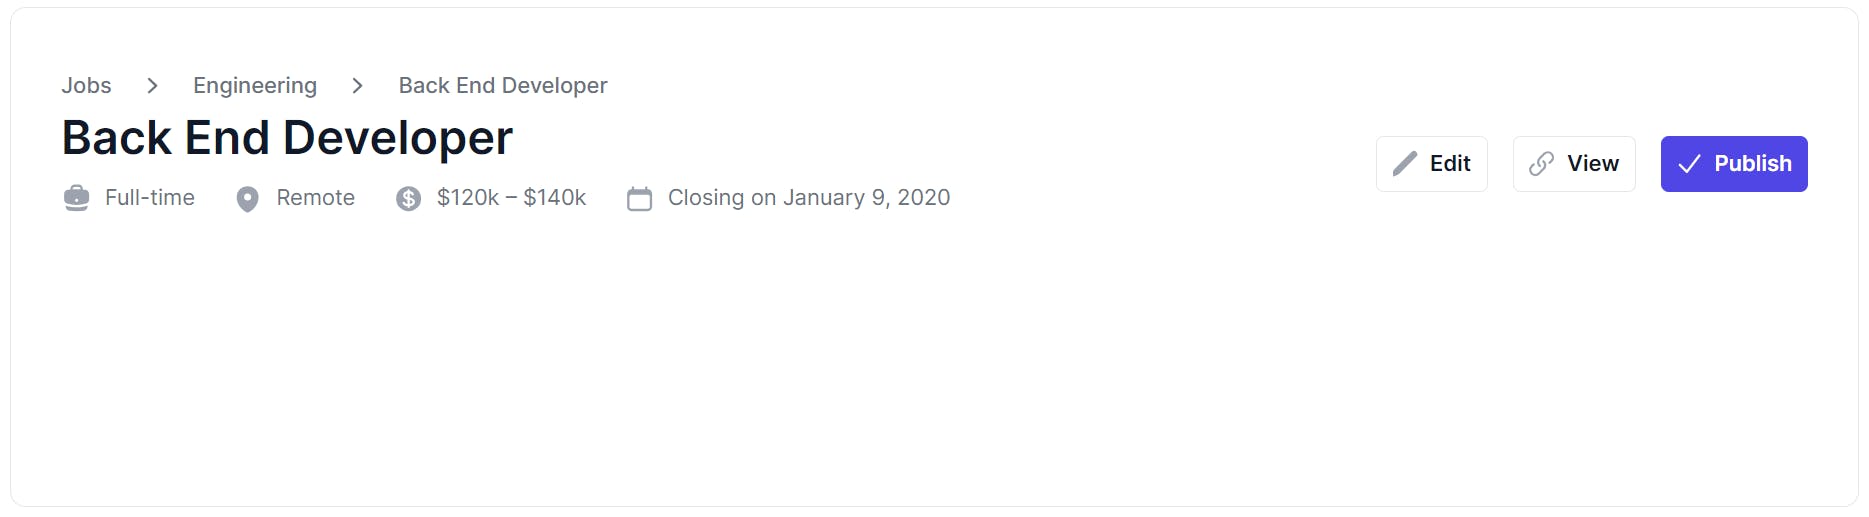This screenshot has height=517, width=1869.
Task: Click the Full-time employment type label
Action: coord(150,198)
